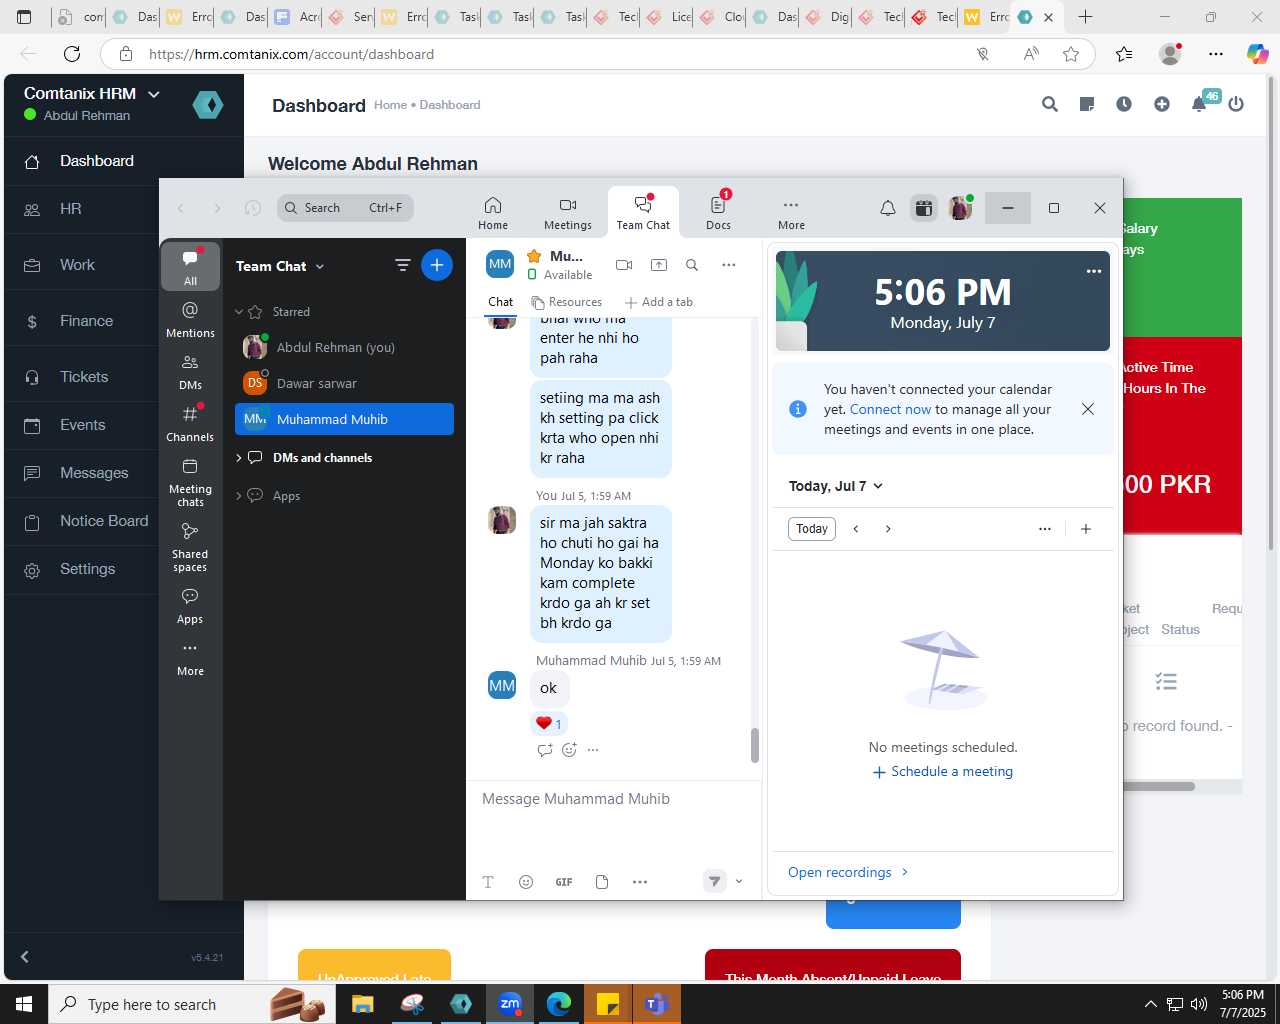
Task: Click the Zoom profile avatar
Action: click(x=960, y=208)
